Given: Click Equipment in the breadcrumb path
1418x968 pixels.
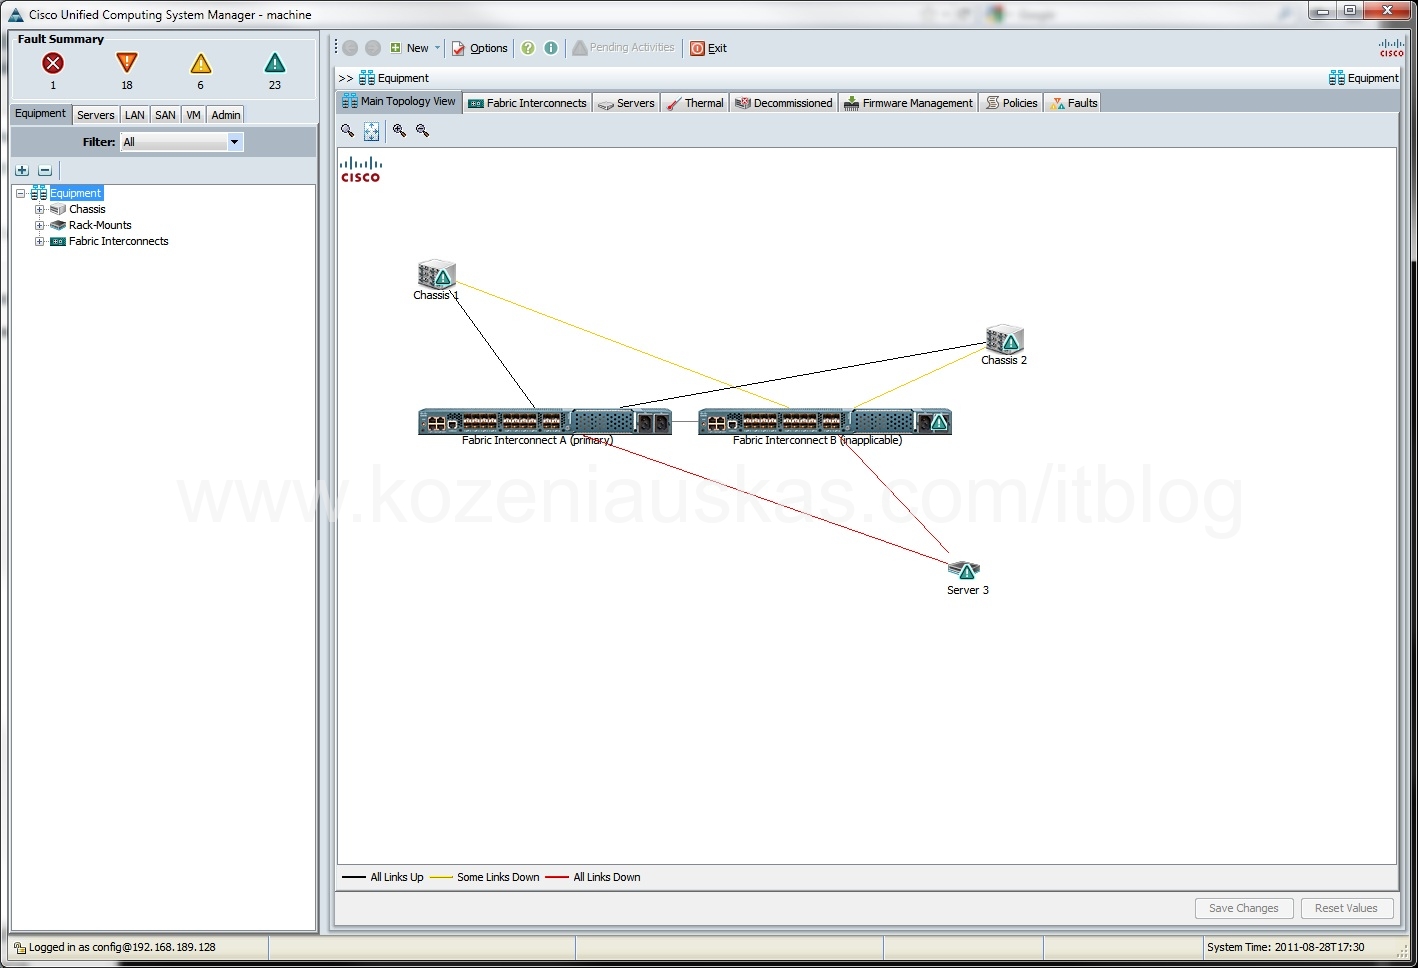Looking at the screenshot, I should [x=403, y=78].
